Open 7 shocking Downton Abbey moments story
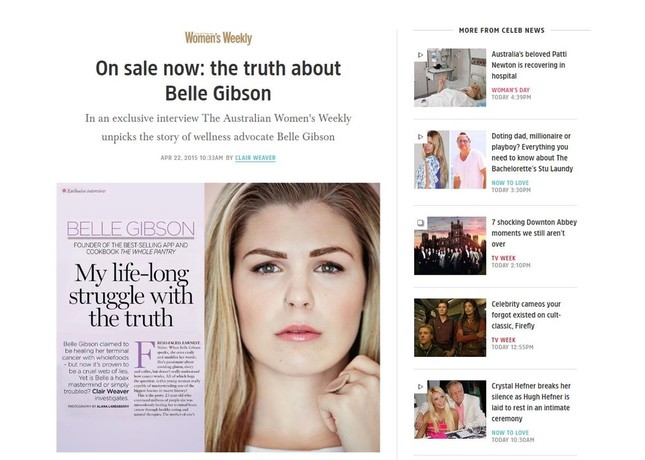Viewport: 645px width, 460px height. (x=534, y=233)
